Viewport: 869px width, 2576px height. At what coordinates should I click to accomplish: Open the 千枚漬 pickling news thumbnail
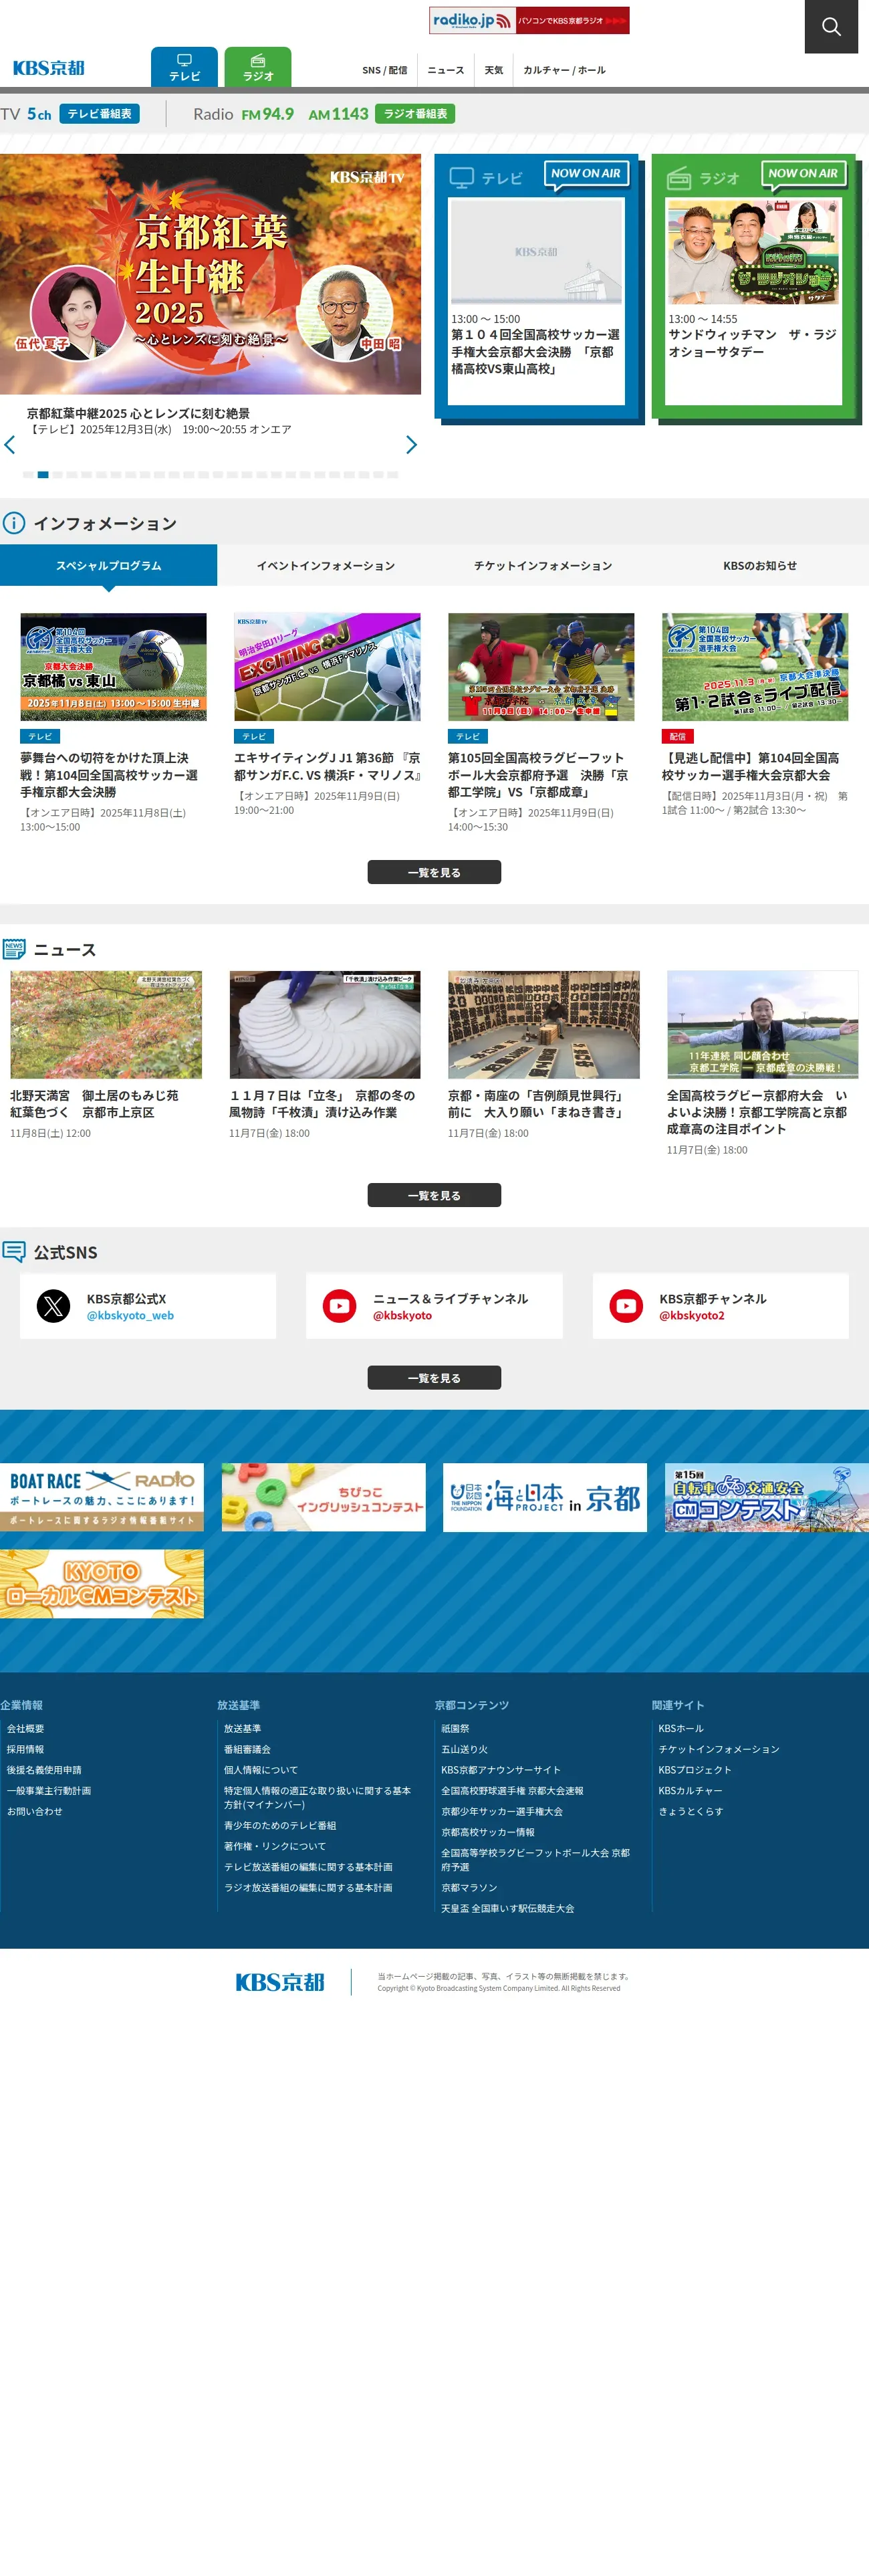[x=325, y=1024]
